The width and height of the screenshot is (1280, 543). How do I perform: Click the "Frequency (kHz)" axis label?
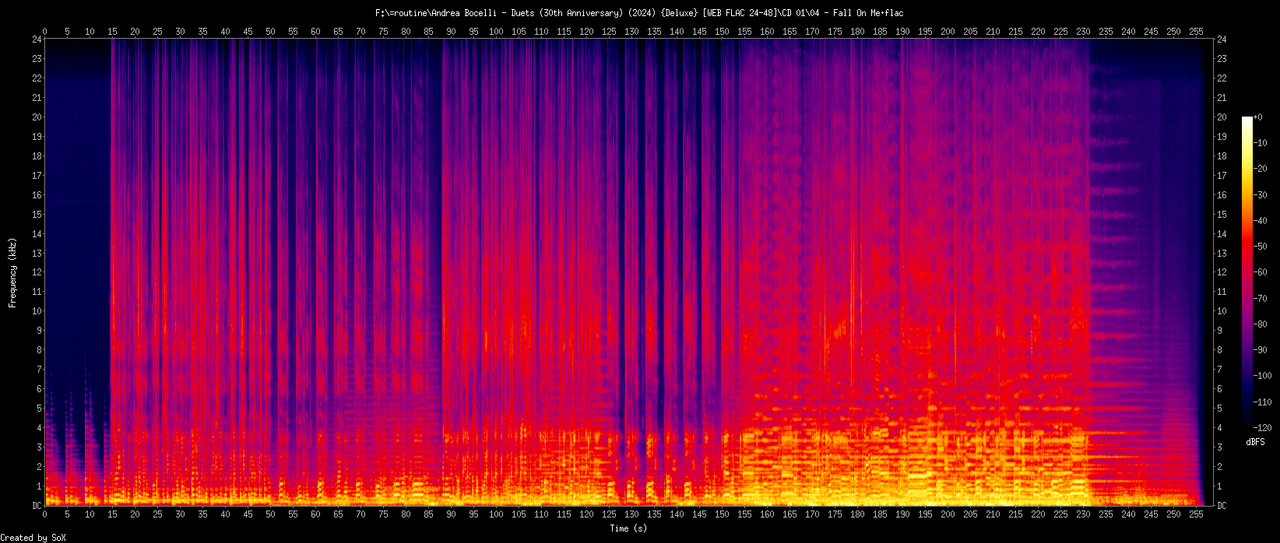(12, 273)
